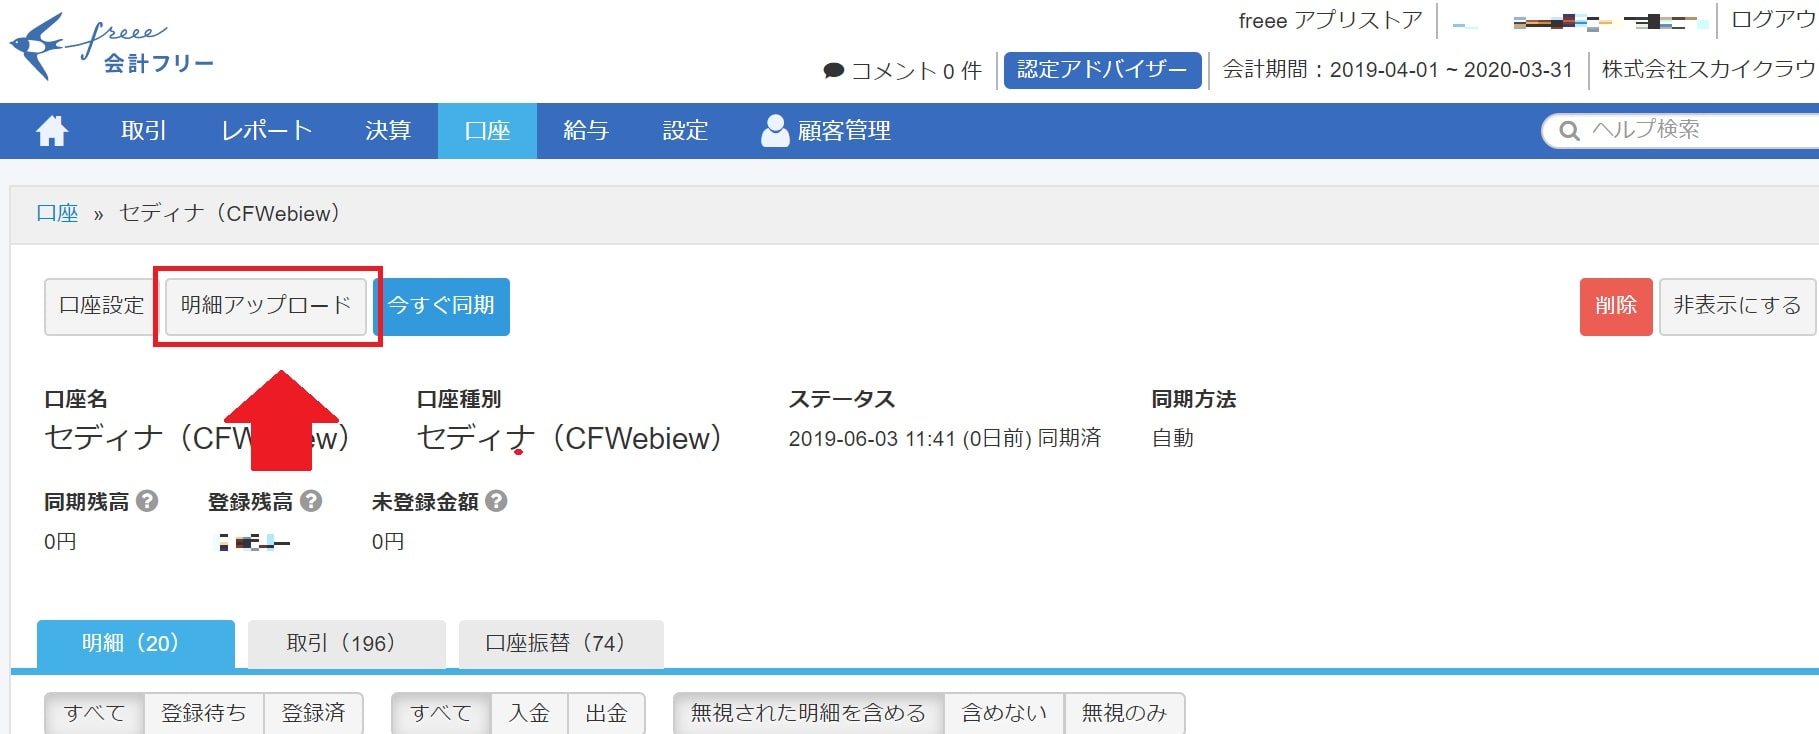Switch to the 取引 (196) tab
Image resolution: width=1819 pixels, height=734 pixels.
point(346,643)
